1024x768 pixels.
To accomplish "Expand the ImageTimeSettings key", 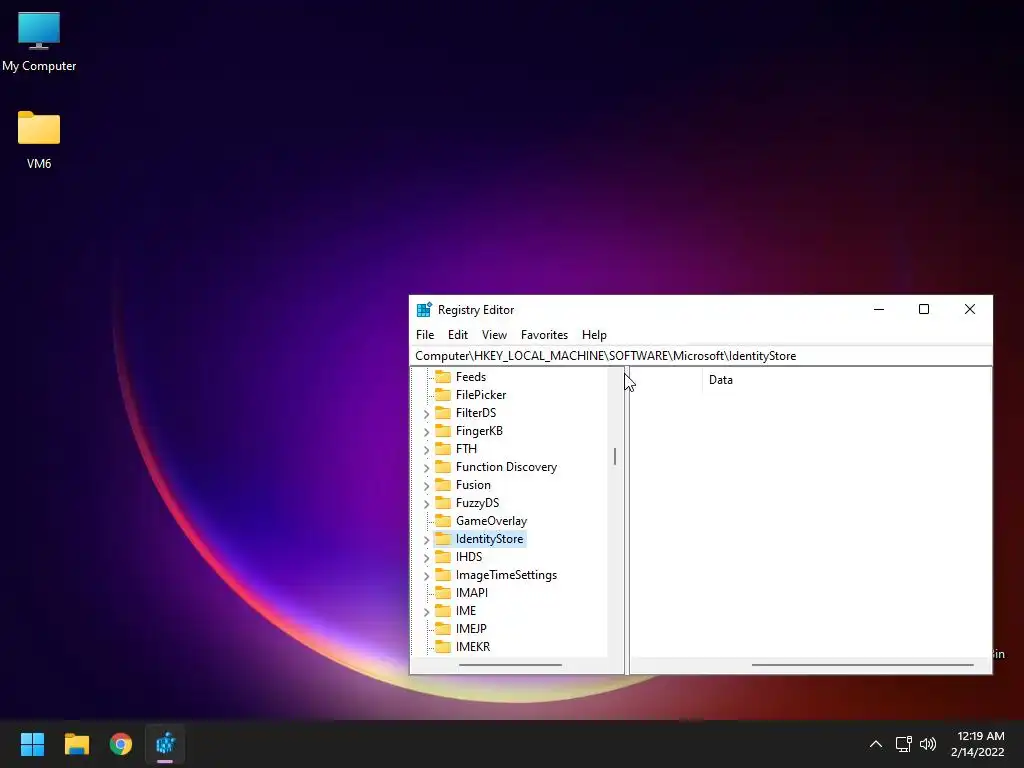I will 426,575.
